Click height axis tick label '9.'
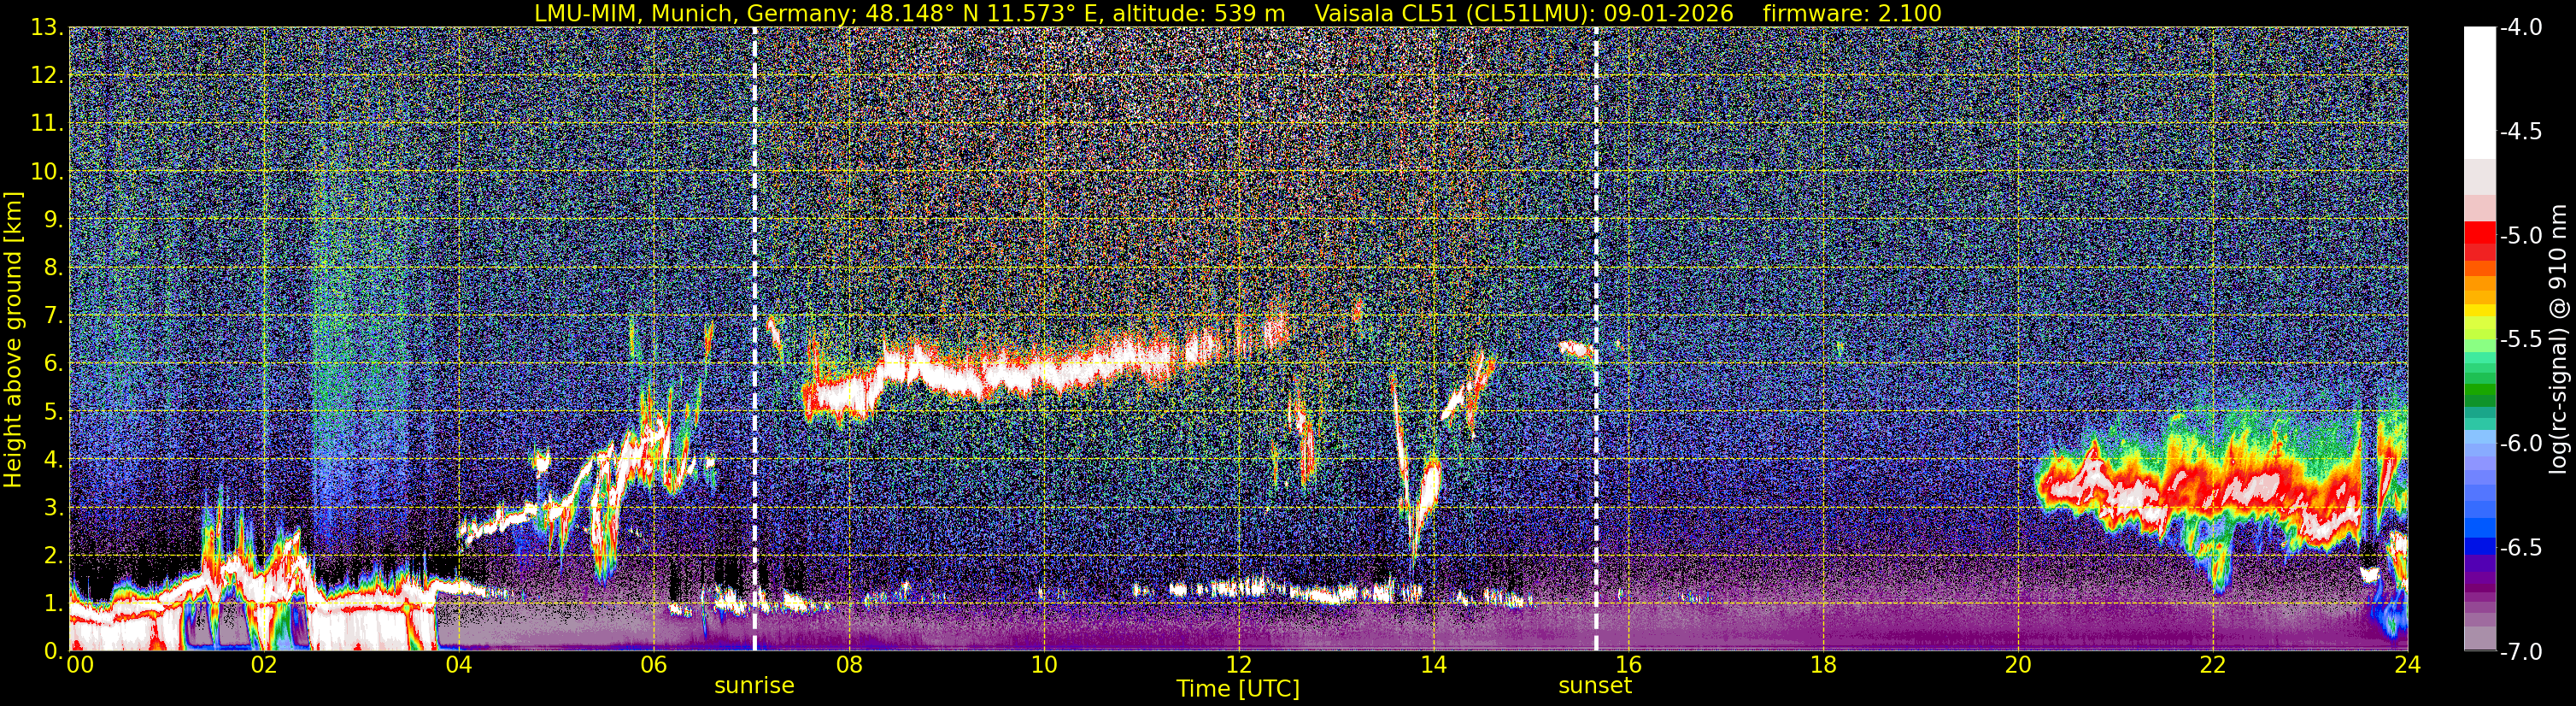Image resolution: width=2576 pixels, height=706 pixels. [54, 220]
